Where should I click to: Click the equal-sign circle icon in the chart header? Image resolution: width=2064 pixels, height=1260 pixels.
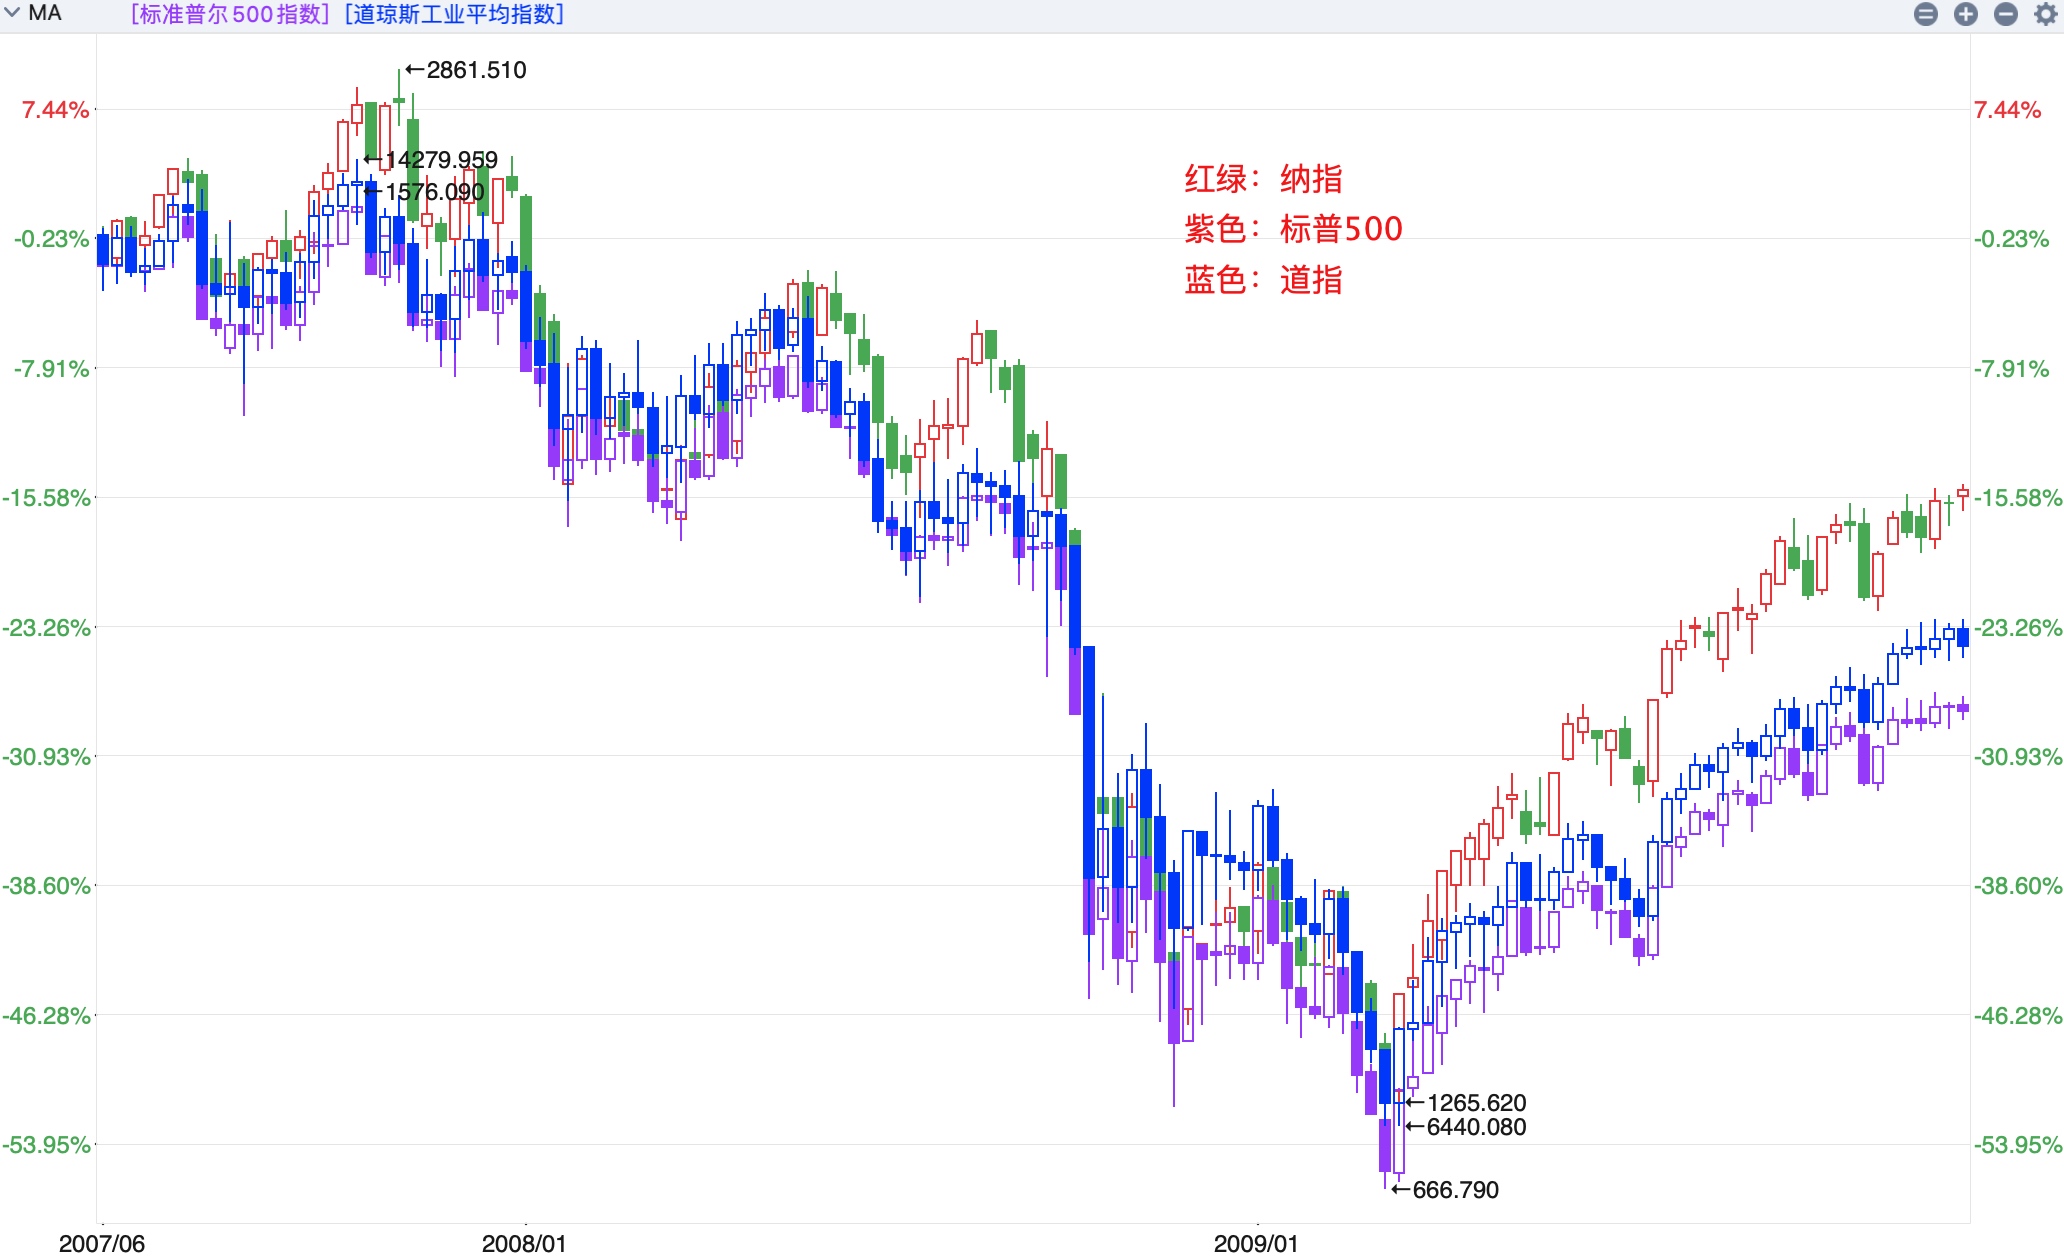click(1926, 14)
